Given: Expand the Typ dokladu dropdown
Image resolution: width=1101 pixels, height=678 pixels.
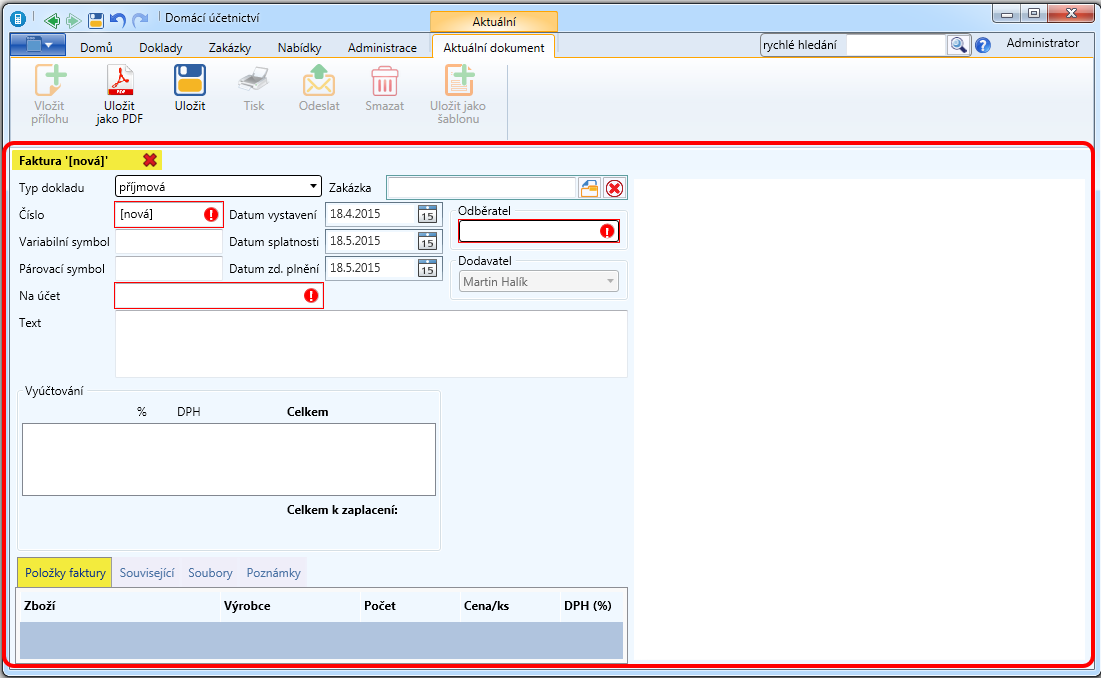Looking at the screenshot, I should coord(313,187).
